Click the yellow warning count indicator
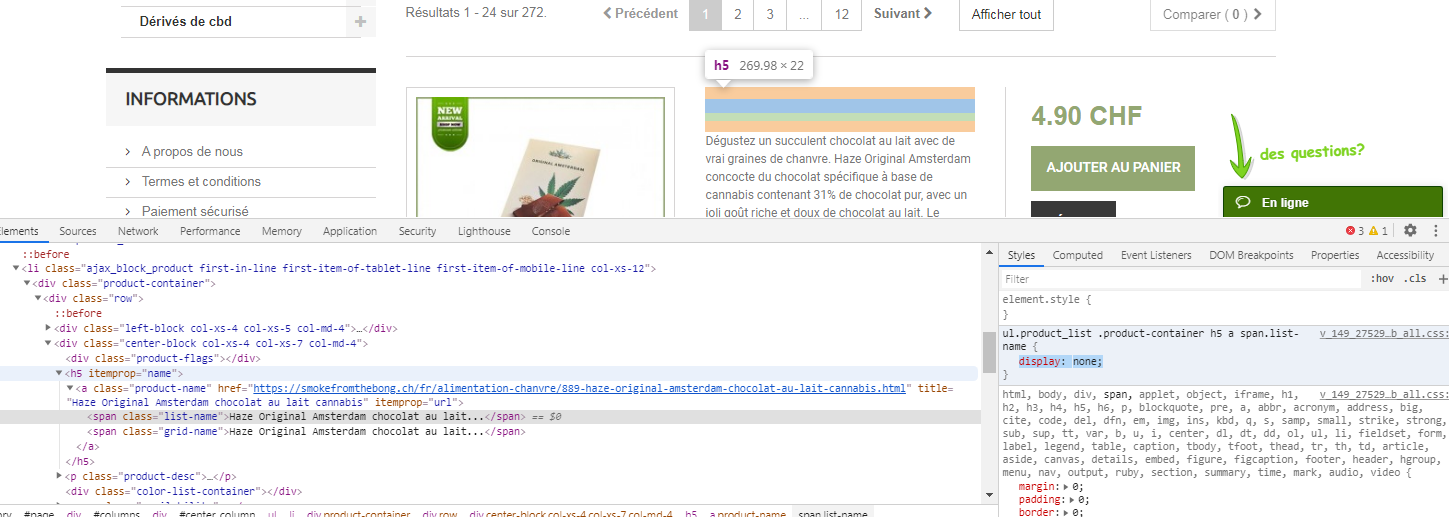The height and width of the screenshot is (517, 1449). [x=1378, y=231]
